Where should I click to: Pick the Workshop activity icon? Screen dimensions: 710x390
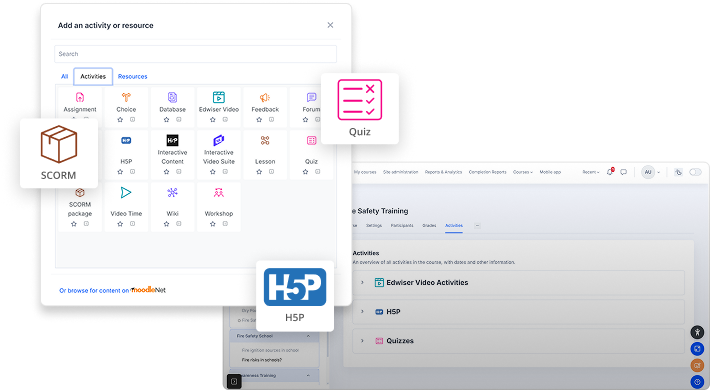pyautogui.click(x=219, y=193)
